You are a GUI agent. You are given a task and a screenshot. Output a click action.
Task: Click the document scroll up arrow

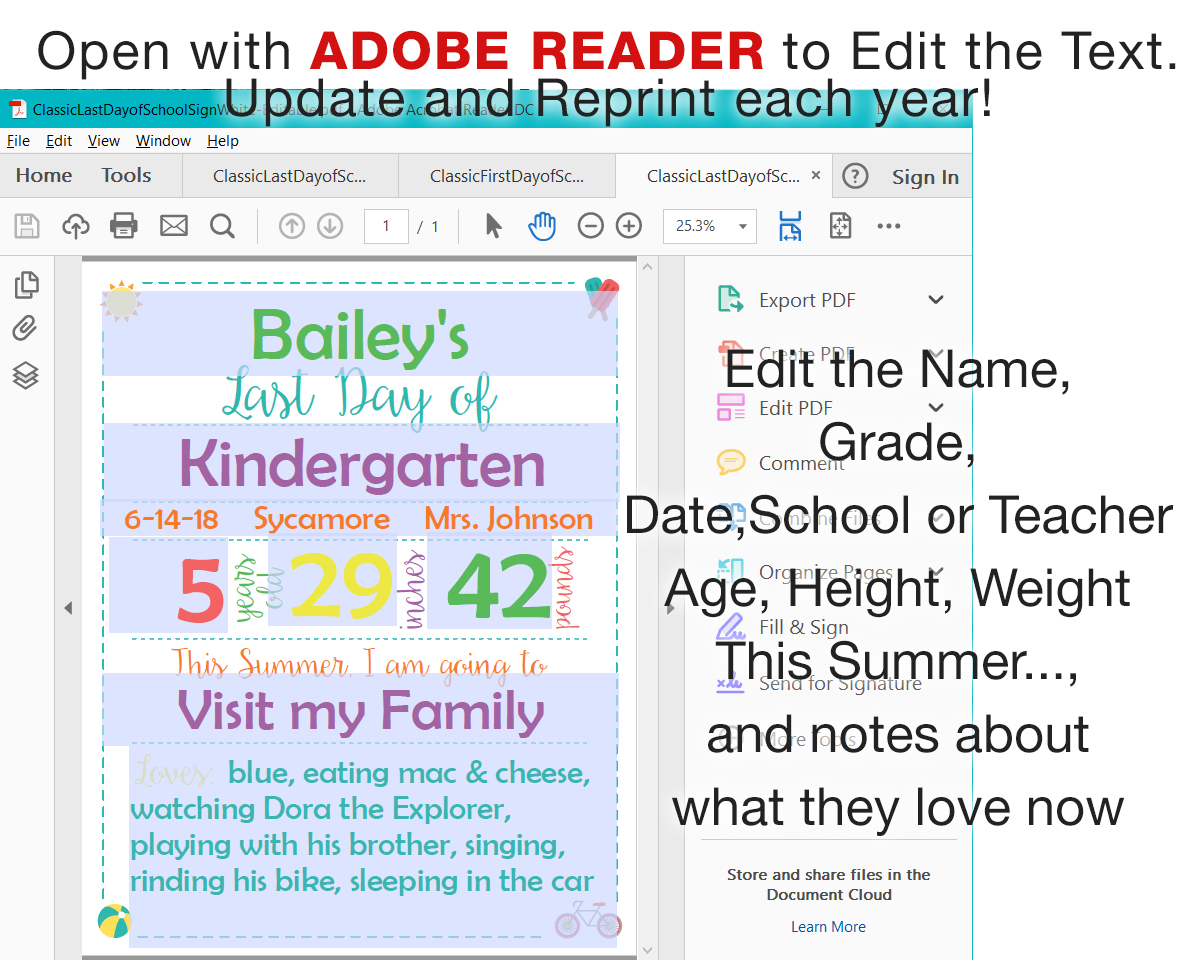tap(647, 267)
